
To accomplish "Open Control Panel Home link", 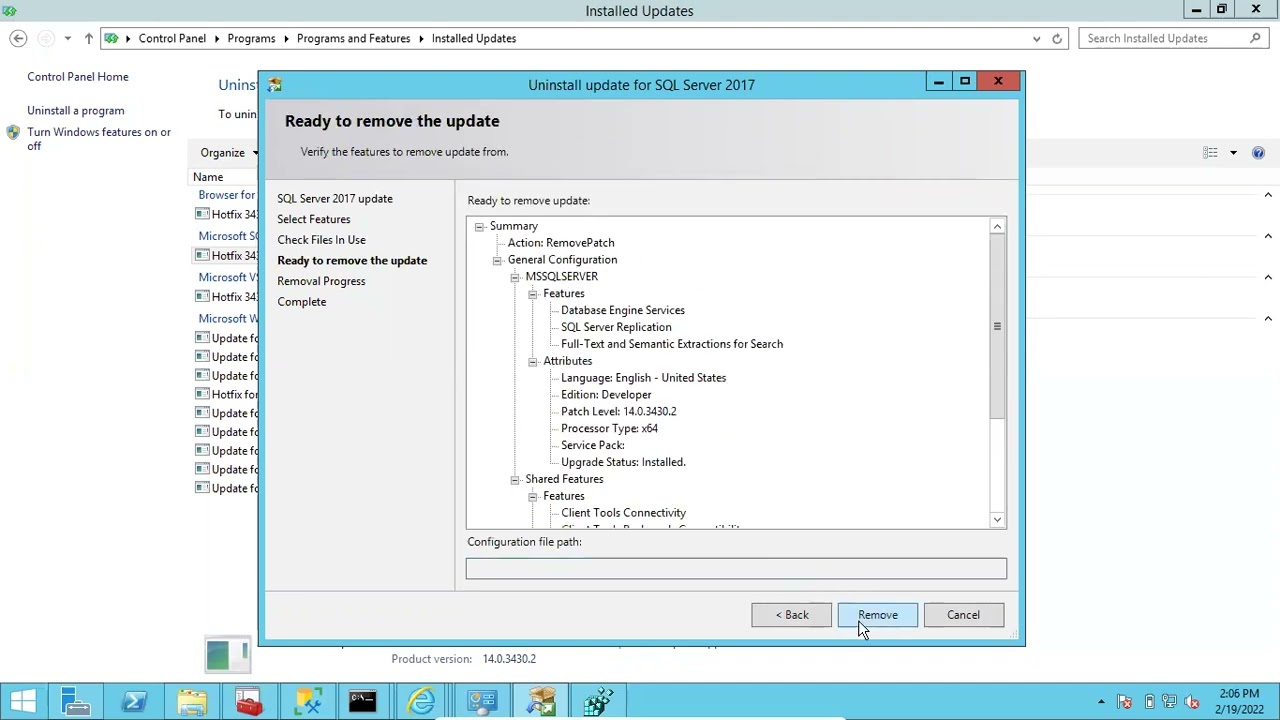I will pyautogui.click(x=78, y=77).
